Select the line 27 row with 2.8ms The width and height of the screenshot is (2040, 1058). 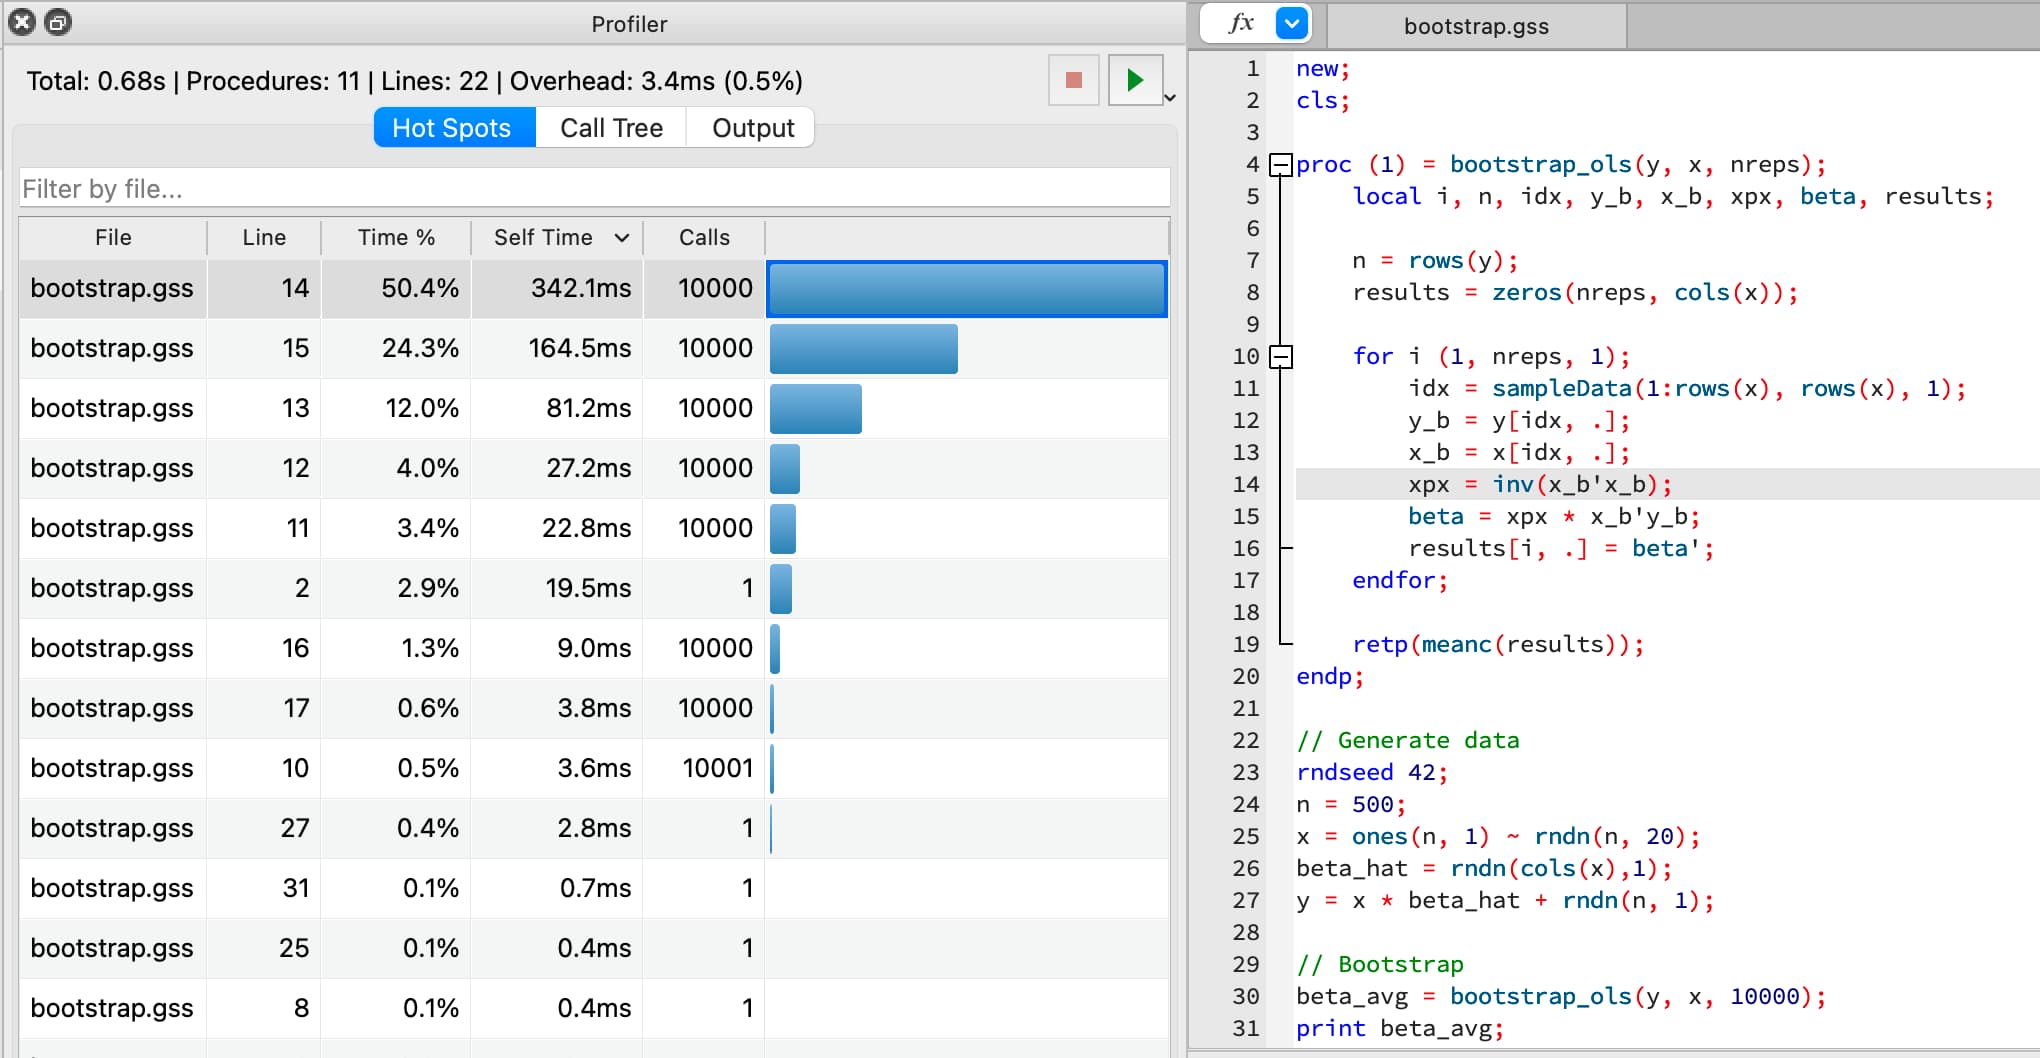tap(594, 829)
